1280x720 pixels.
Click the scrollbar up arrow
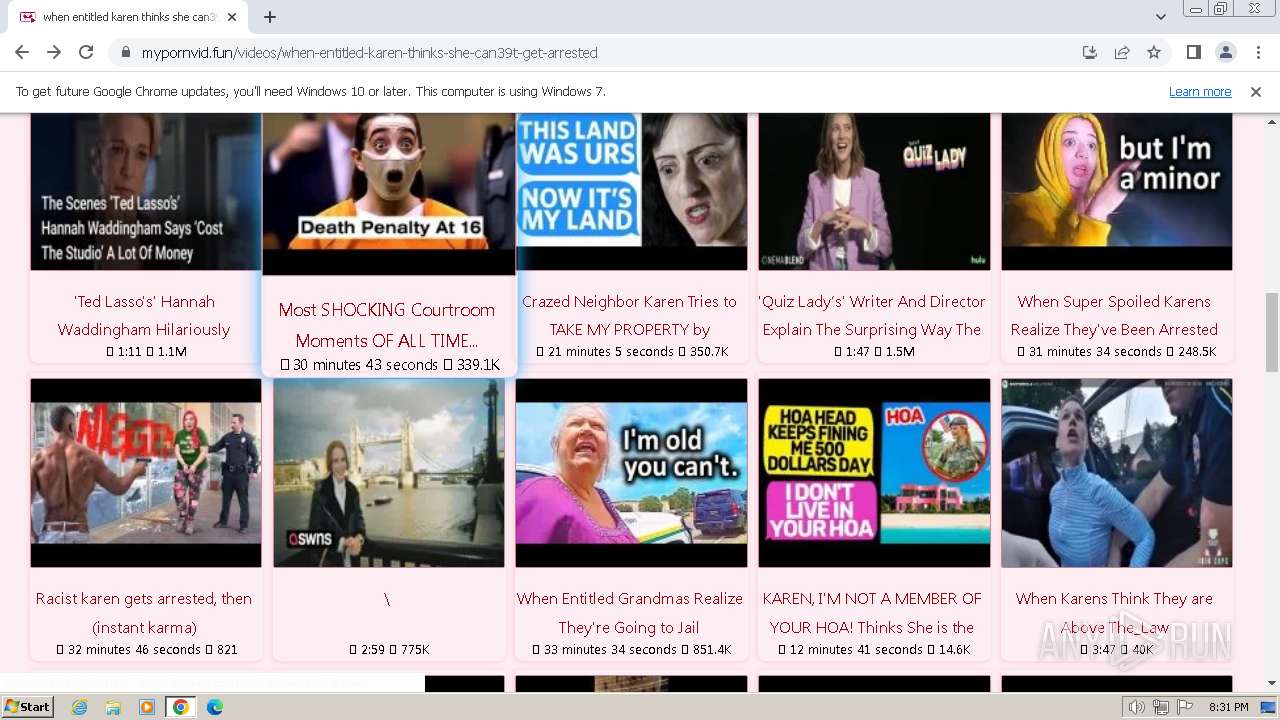pos(1272,121)
